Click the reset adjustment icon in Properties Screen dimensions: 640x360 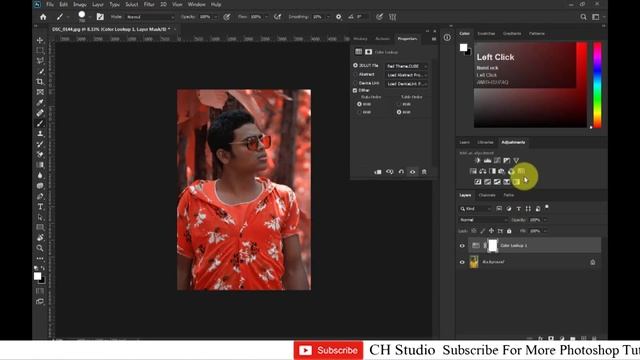pos(401,172)
